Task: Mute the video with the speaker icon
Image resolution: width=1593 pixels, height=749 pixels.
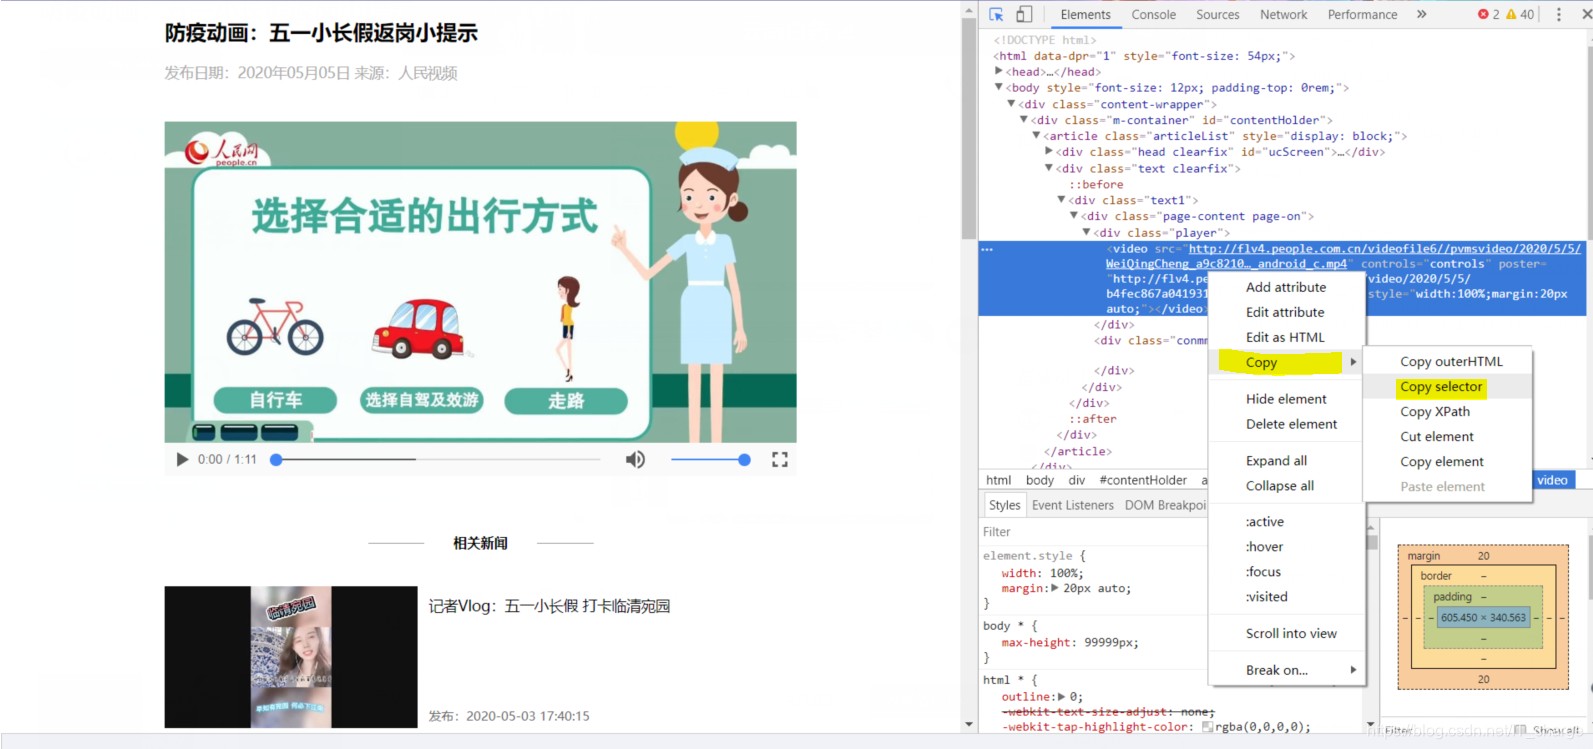Action: 635,459
